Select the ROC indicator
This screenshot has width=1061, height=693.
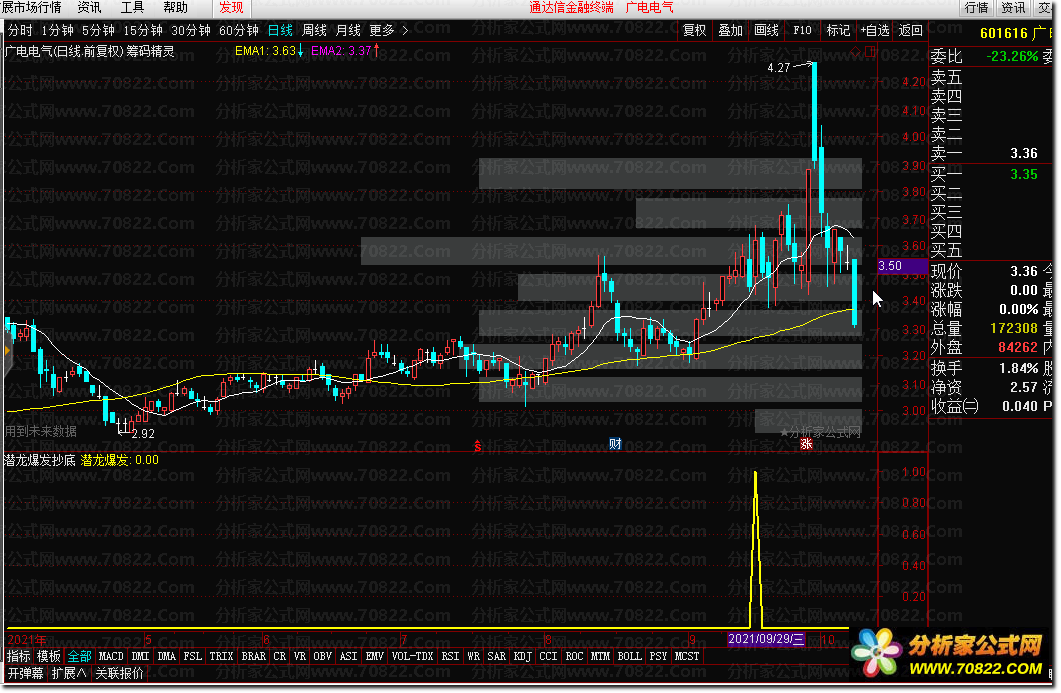coord(574,656)
